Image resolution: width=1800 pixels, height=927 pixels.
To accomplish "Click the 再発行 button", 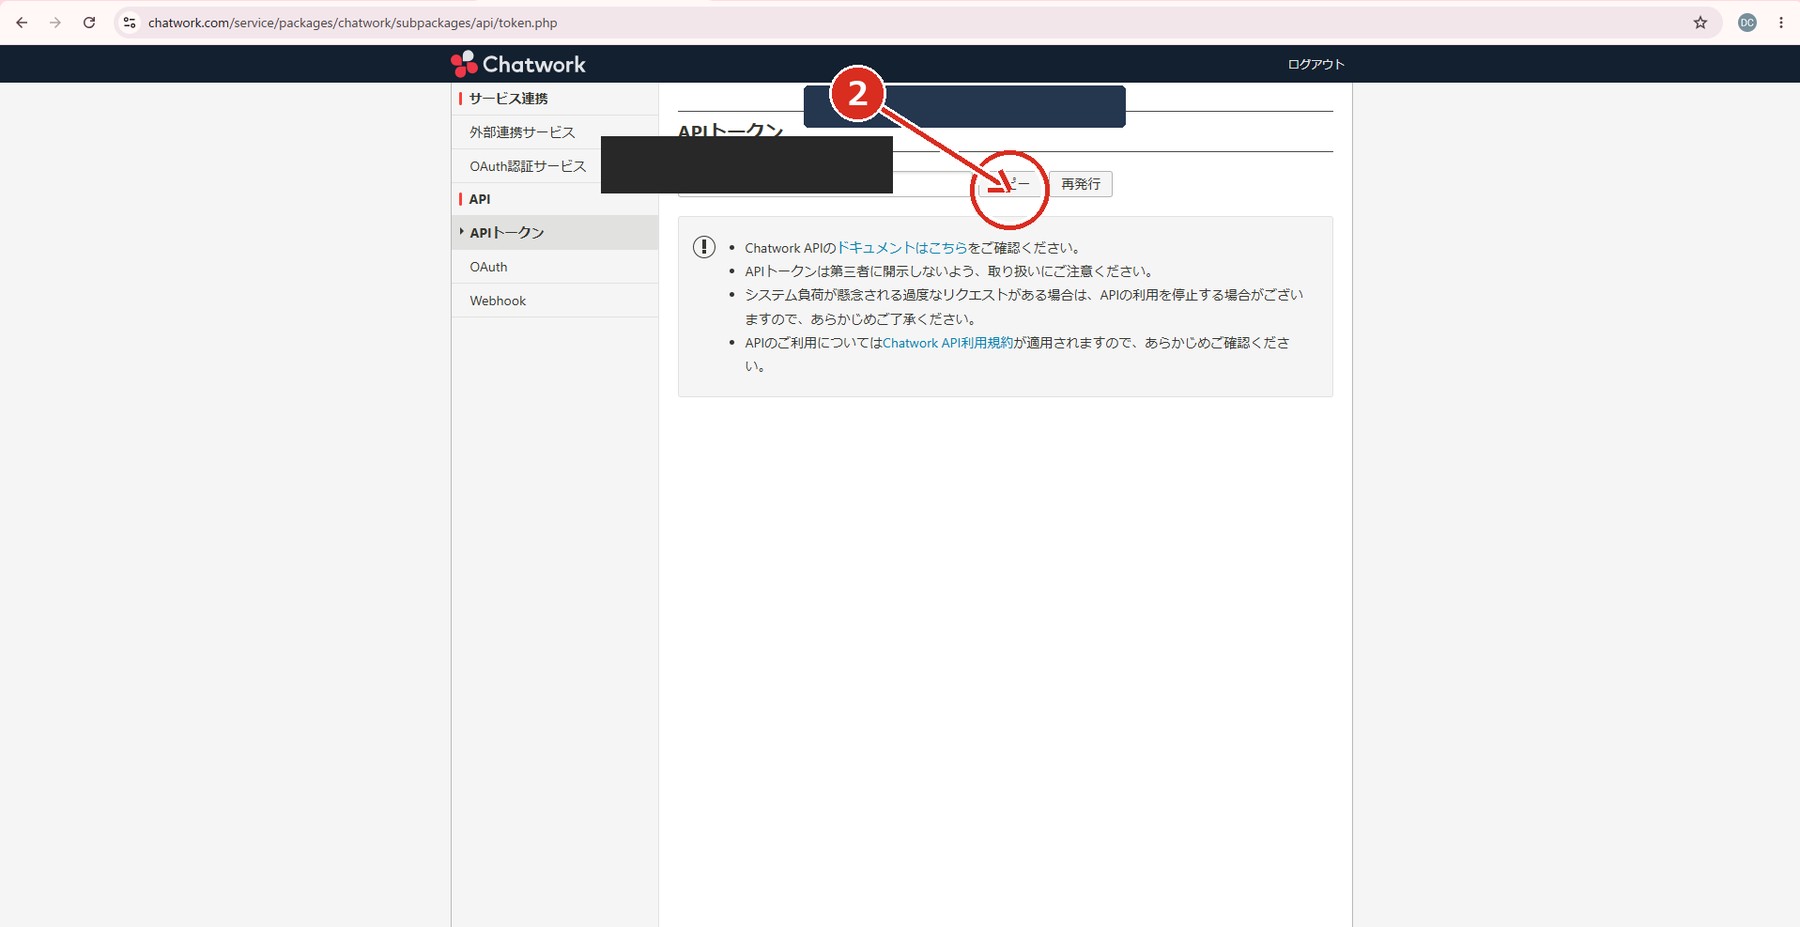I will click(1080, 184).
